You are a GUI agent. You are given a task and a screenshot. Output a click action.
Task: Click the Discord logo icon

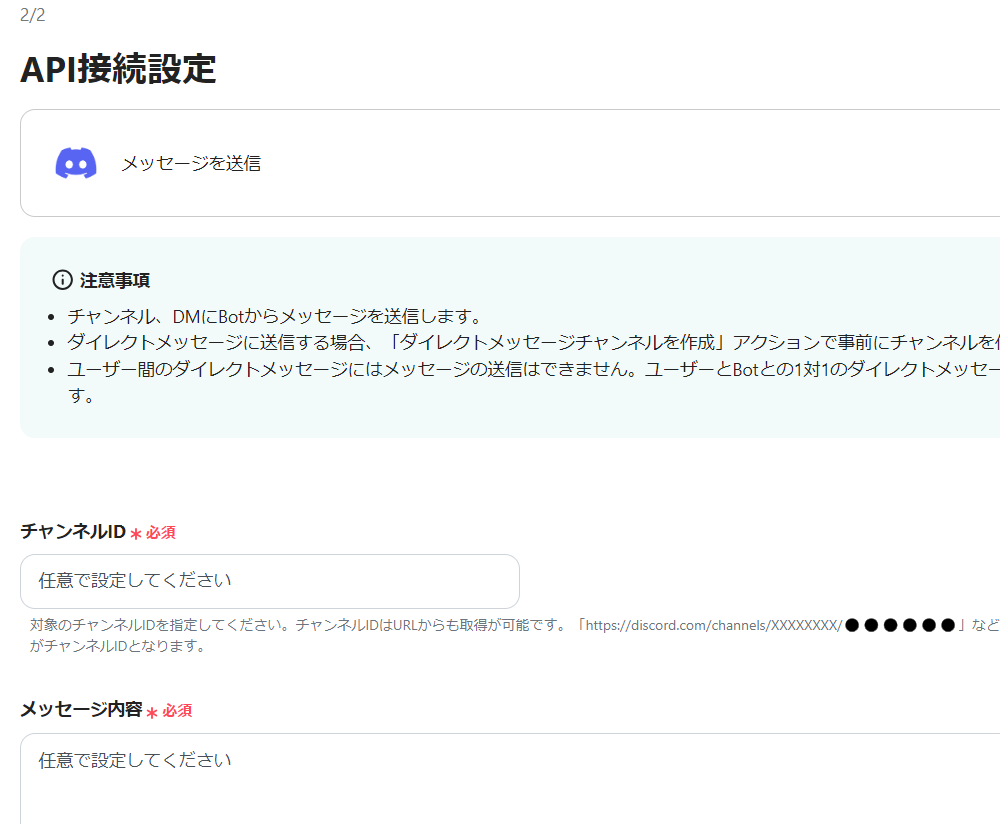(x=76, y=163)
